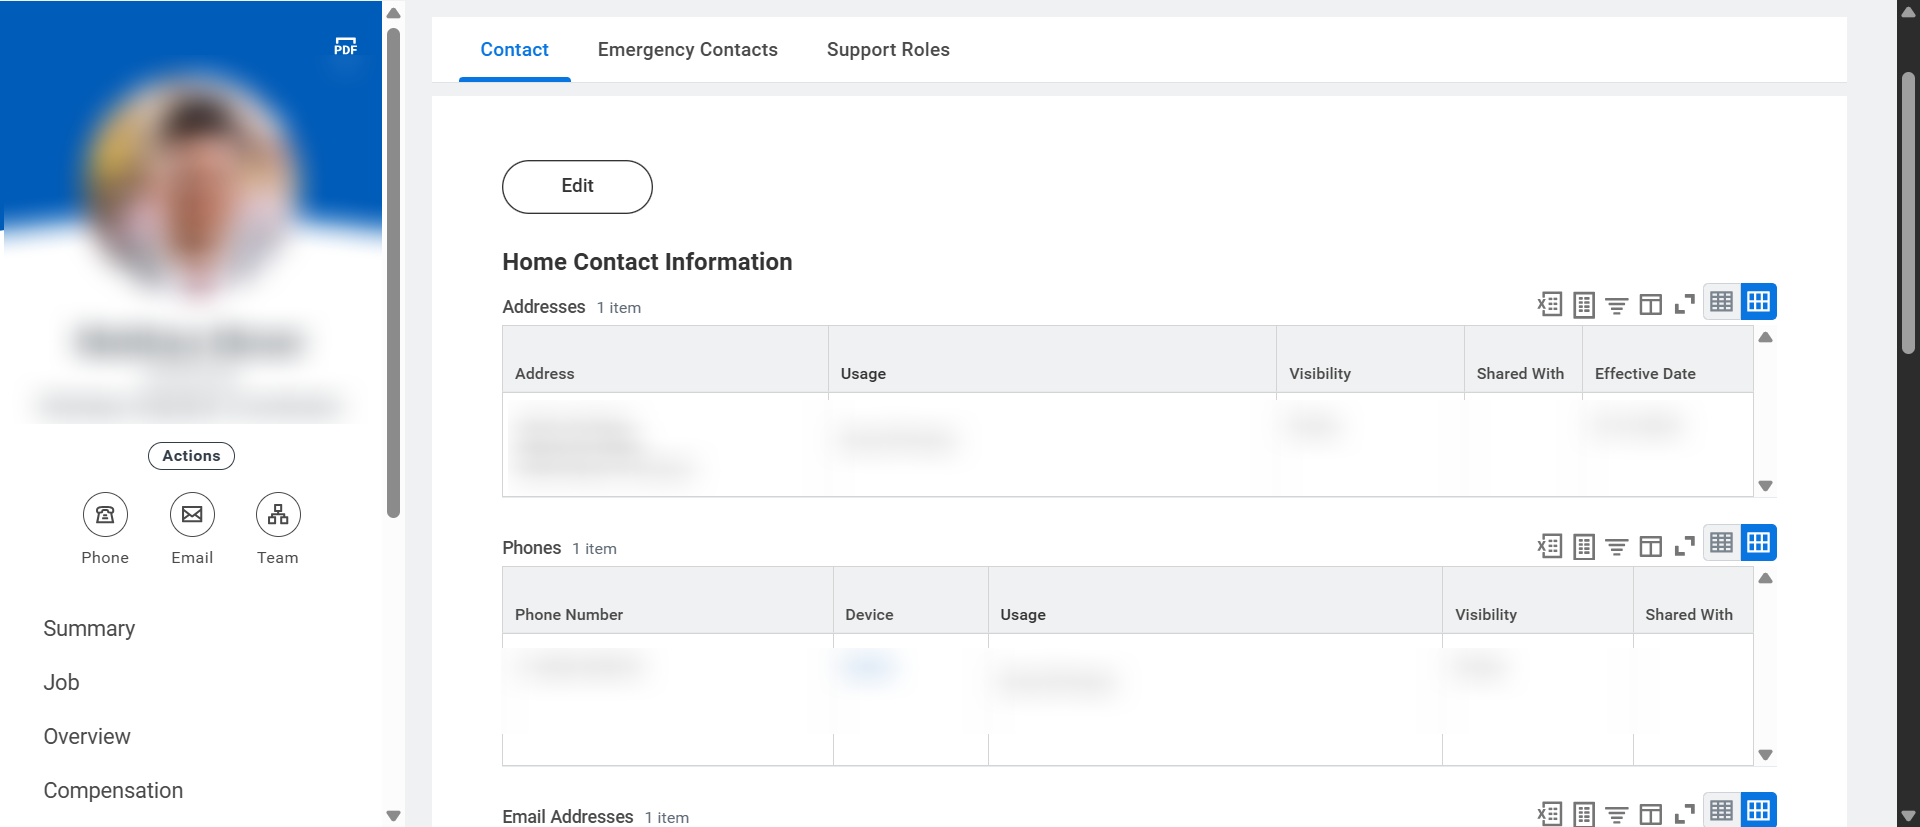Open the Actions dropdown menu
The image size is (1920, 827).
[x=191, y=456]
